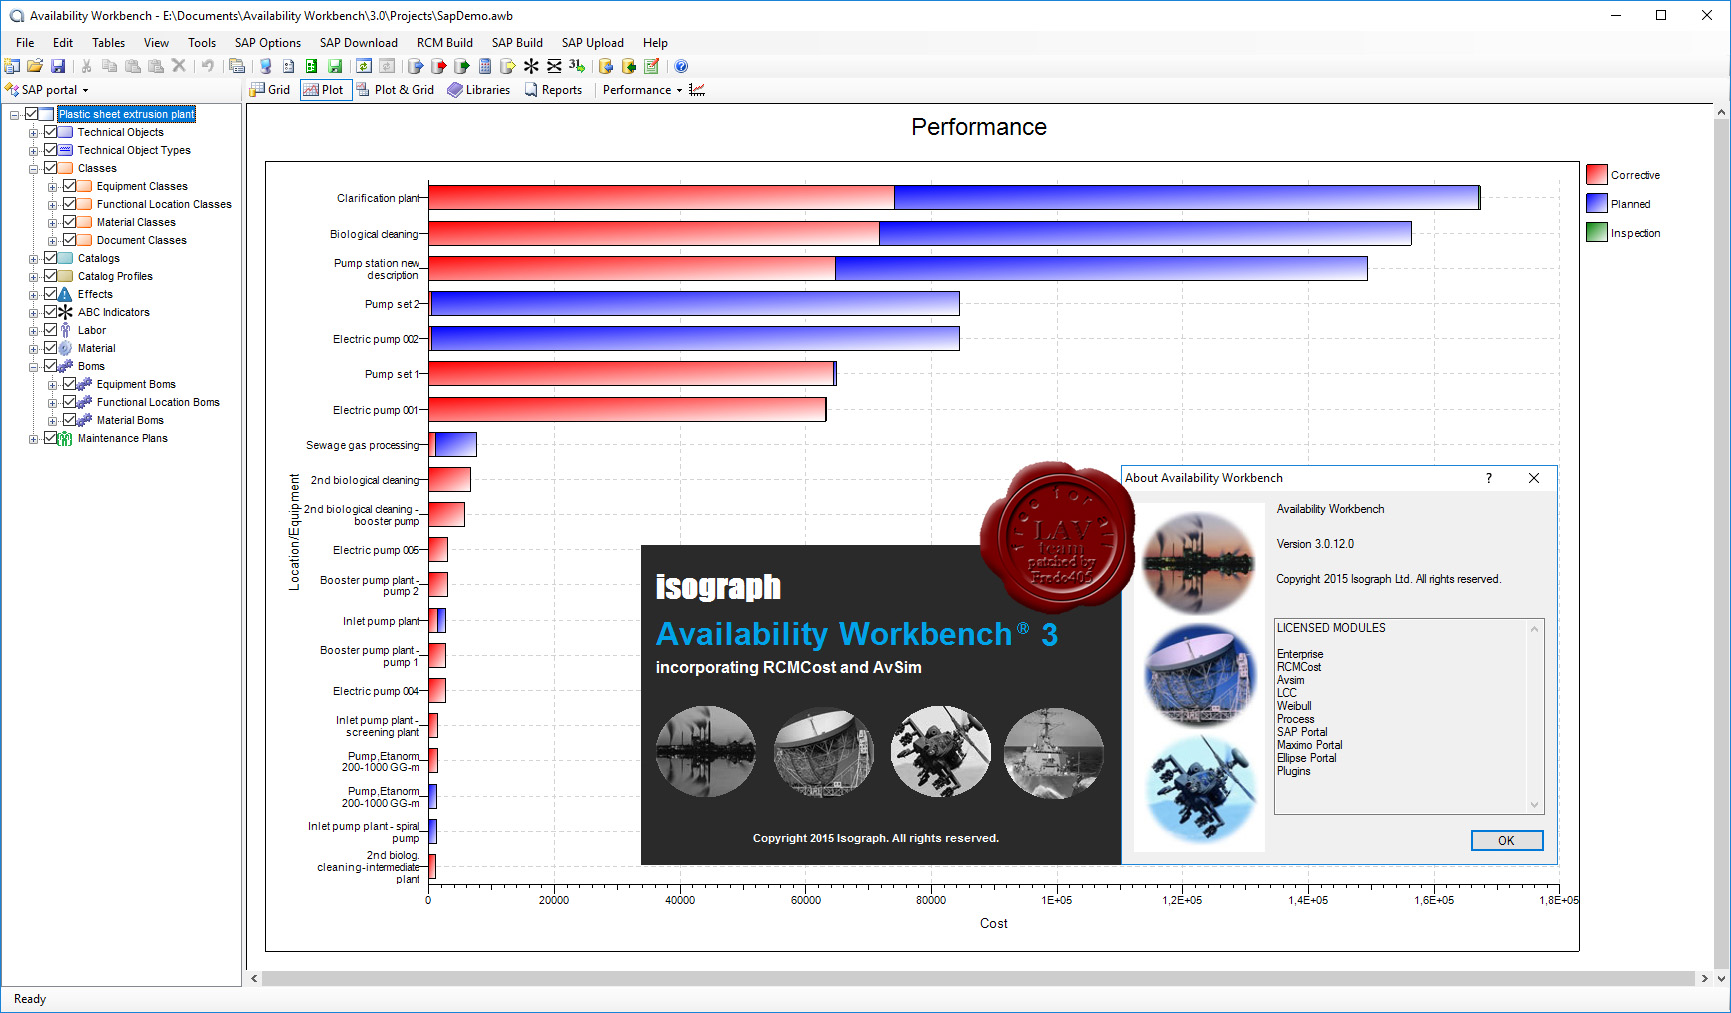The height and width of the screenshot is (1013, 1731).
Task: Toggle the Maintenance Plans checkbox
Action: pos(50,438)
